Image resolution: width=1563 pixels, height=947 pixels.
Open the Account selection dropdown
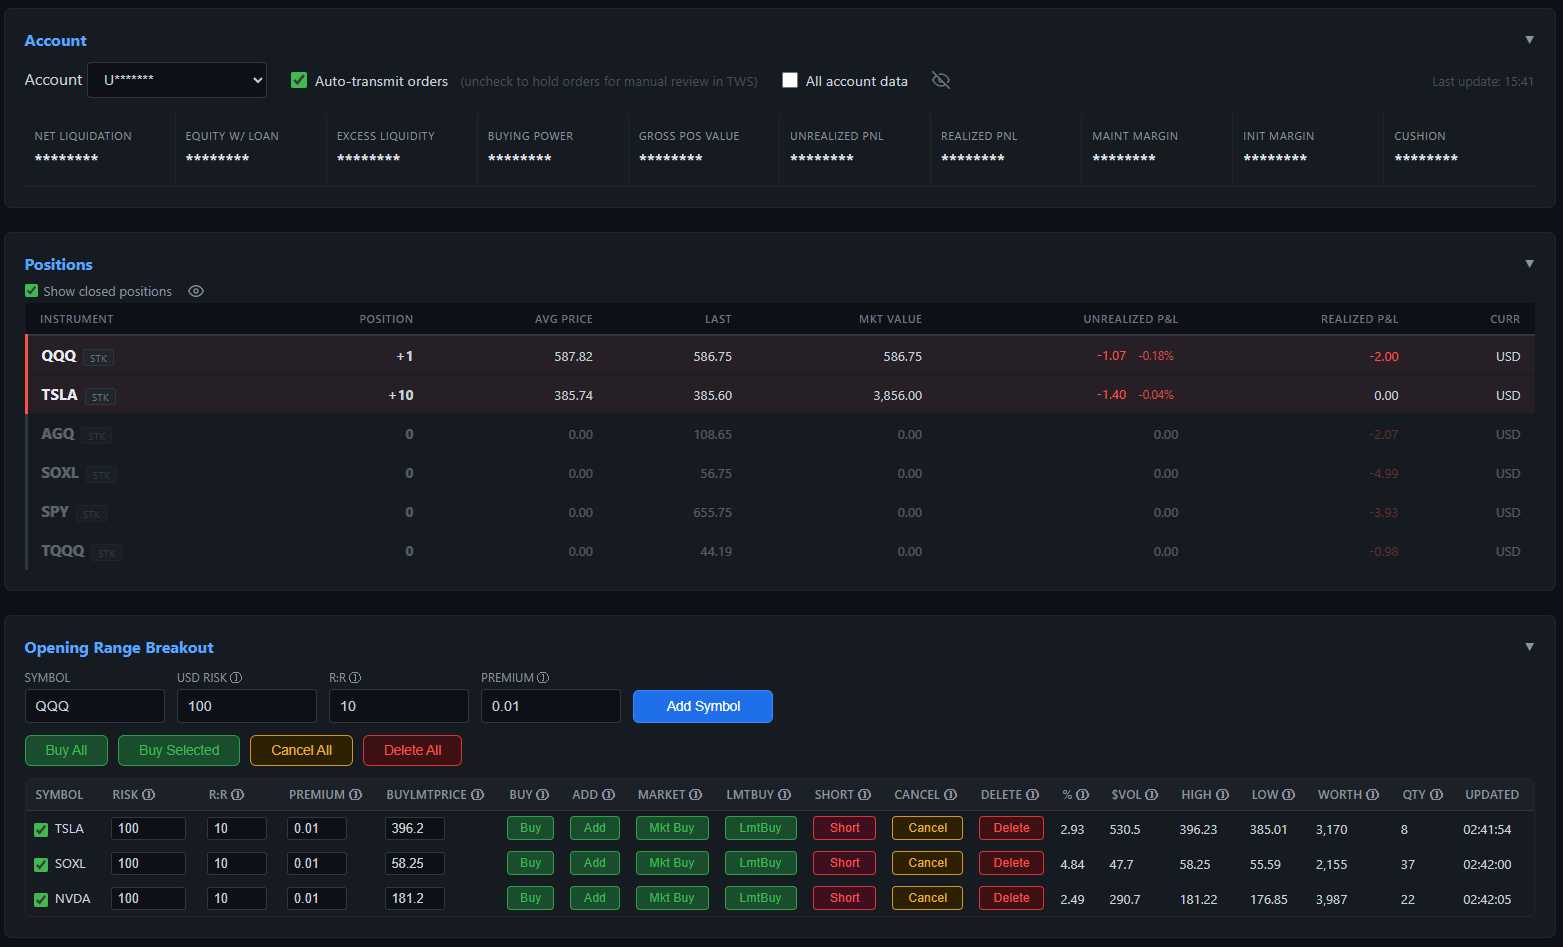[177, 80]
